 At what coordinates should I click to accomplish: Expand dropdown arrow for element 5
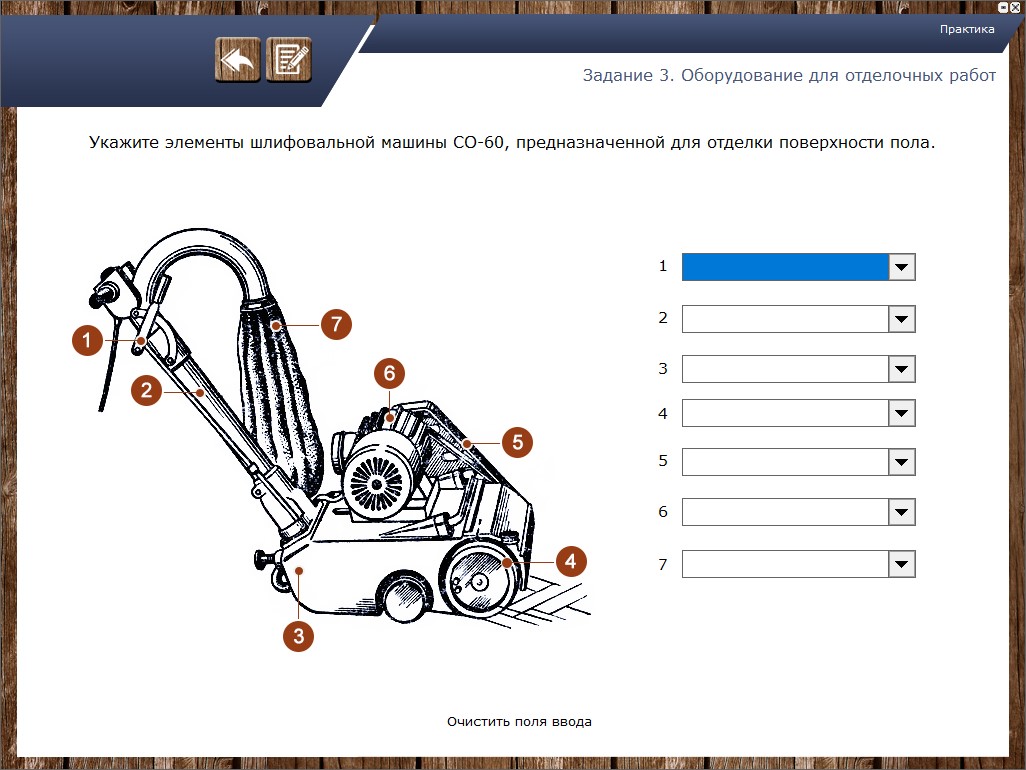[x=901, y=462]
